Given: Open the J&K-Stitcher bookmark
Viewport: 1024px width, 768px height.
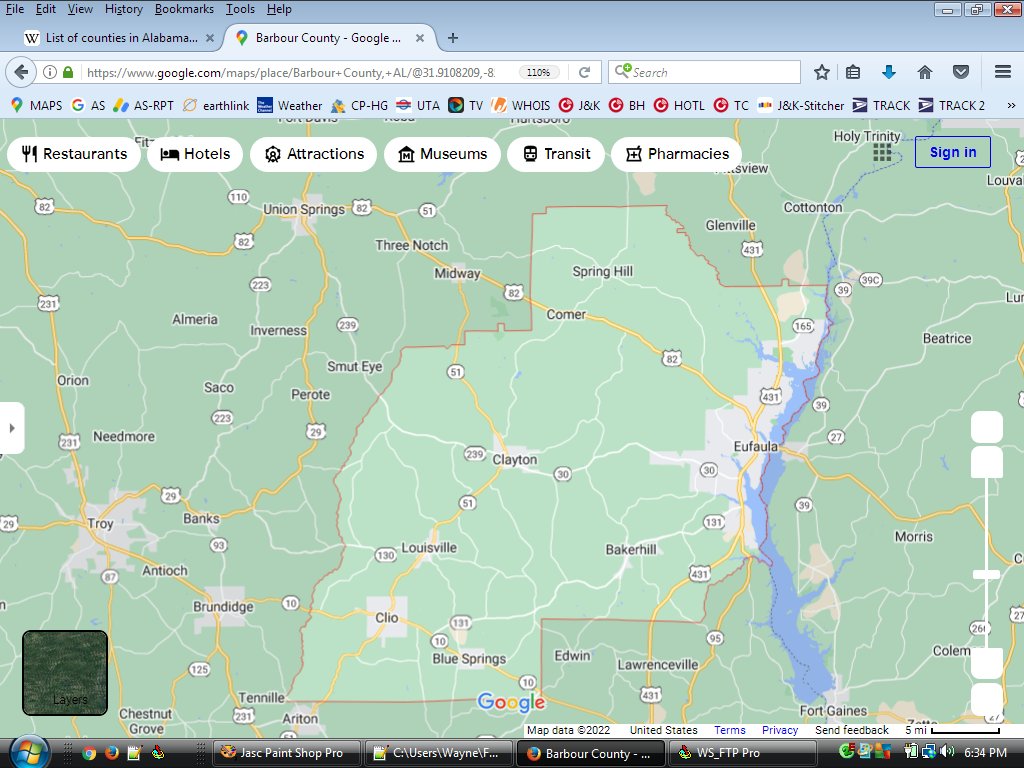Looking at the screenshot, I should [801, 105].
